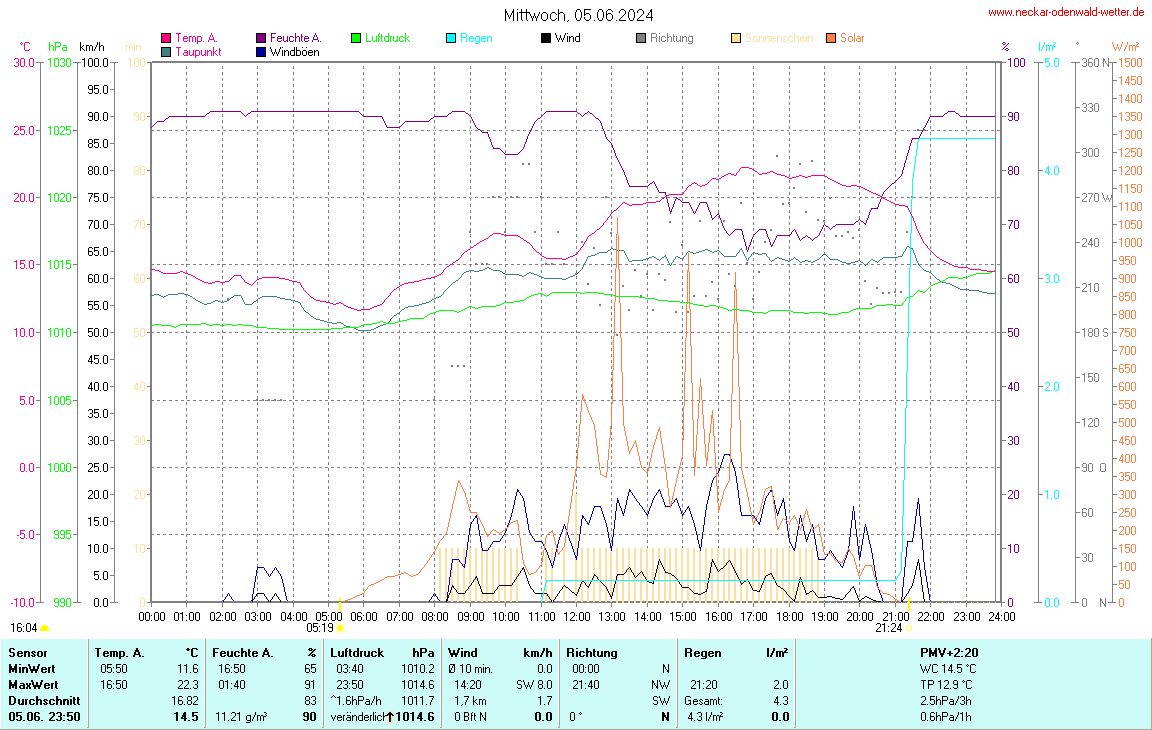Image resolution: width=1152 pixels, height=730 pixels.
Task: Select the green Luftdruck legend swatch
Action: 356,38
